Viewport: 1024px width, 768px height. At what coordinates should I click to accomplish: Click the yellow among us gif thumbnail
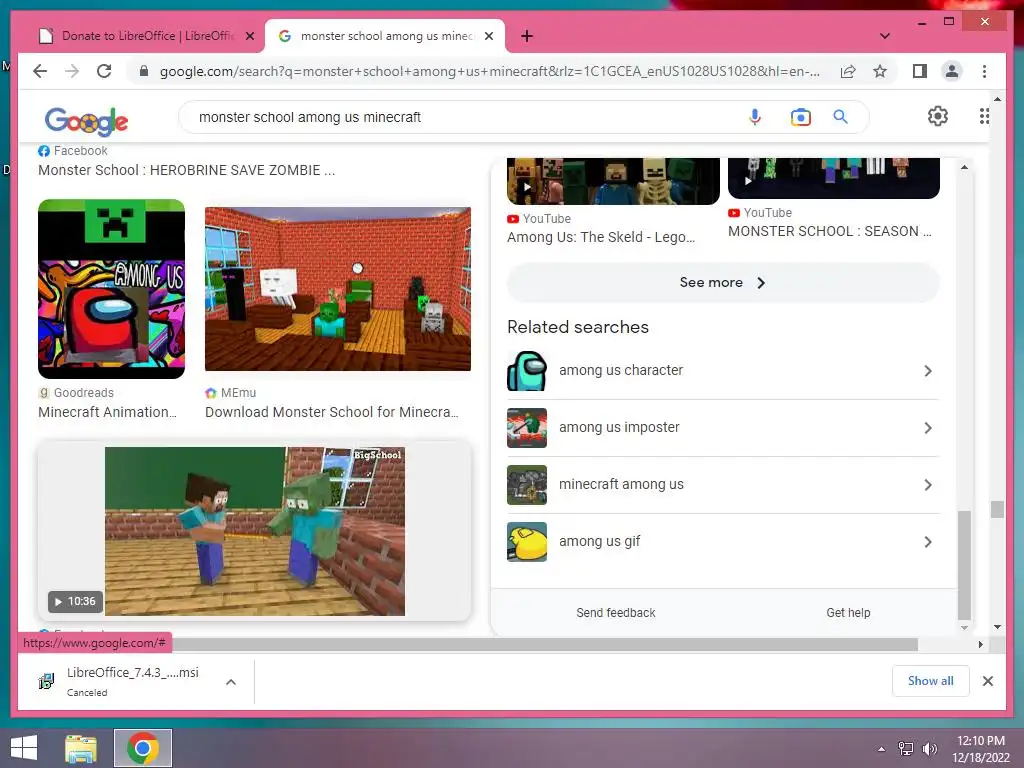point(526,541)
